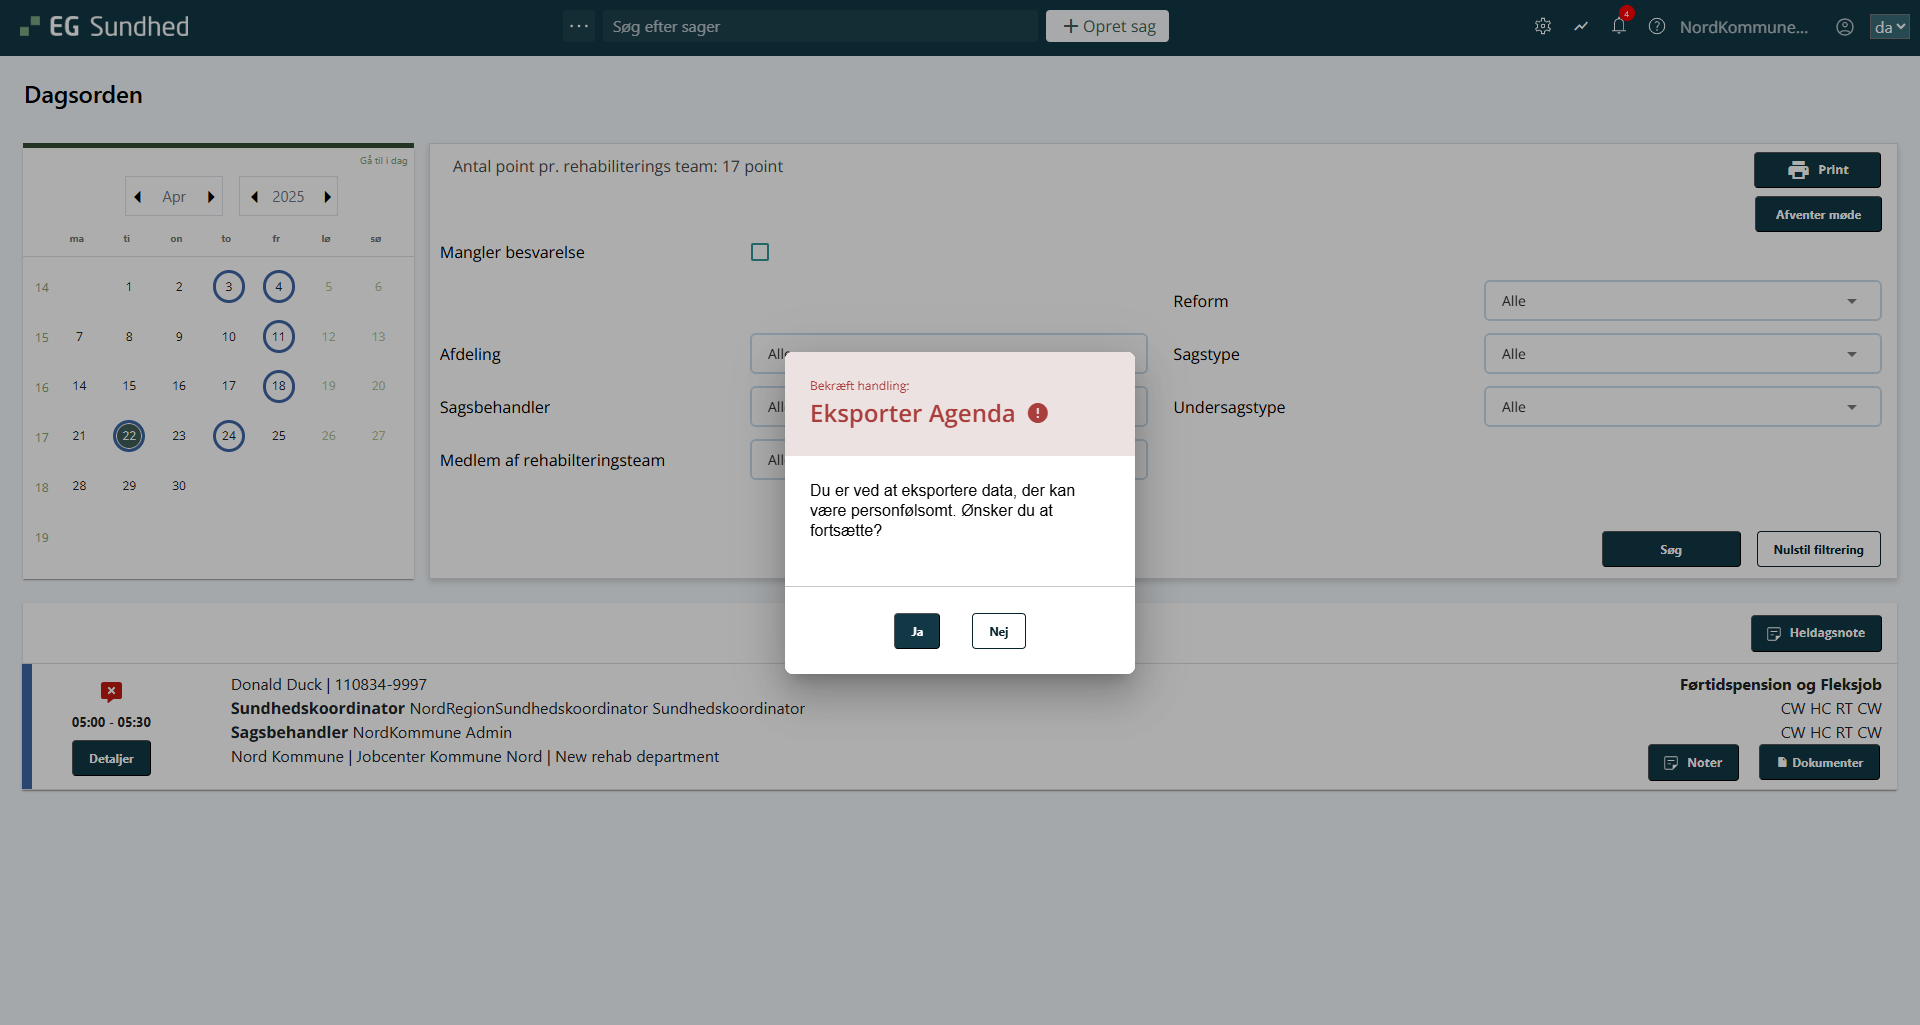Open the settings gear icon
The height and width of the screenshot is (1025, 1920).
coord(1543,27)
